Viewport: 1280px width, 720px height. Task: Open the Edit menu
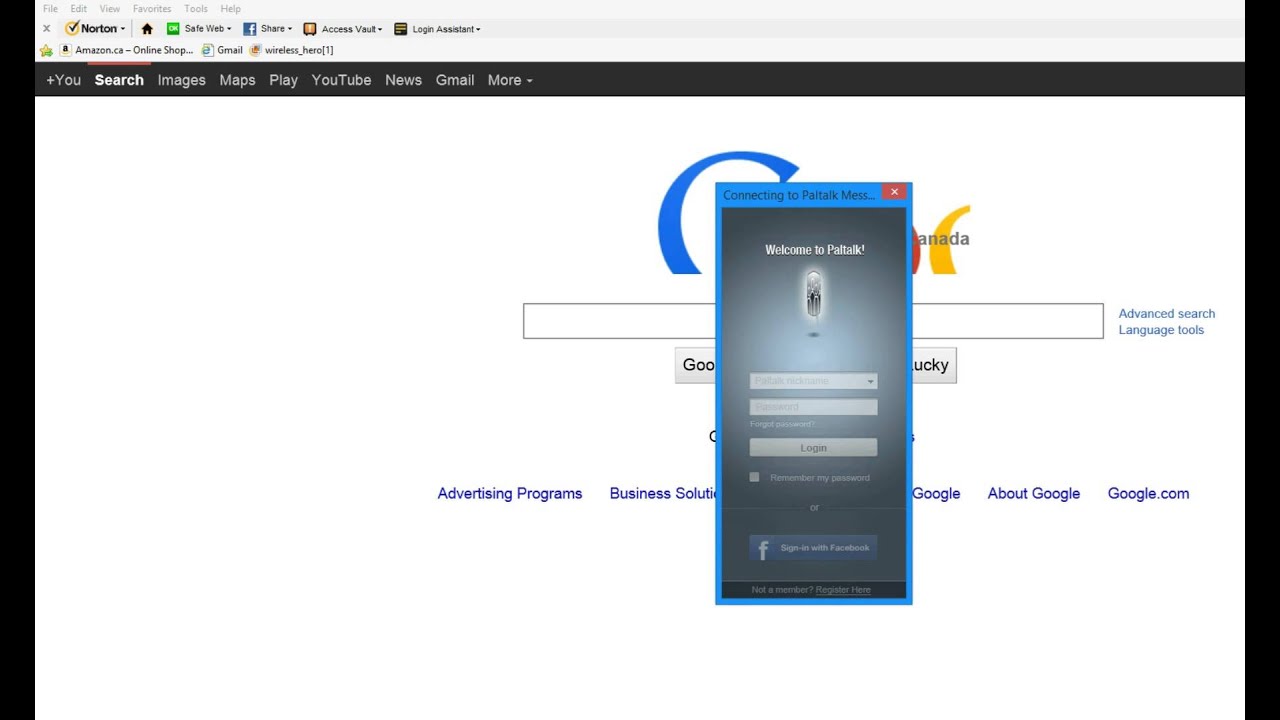coord(79,8)
